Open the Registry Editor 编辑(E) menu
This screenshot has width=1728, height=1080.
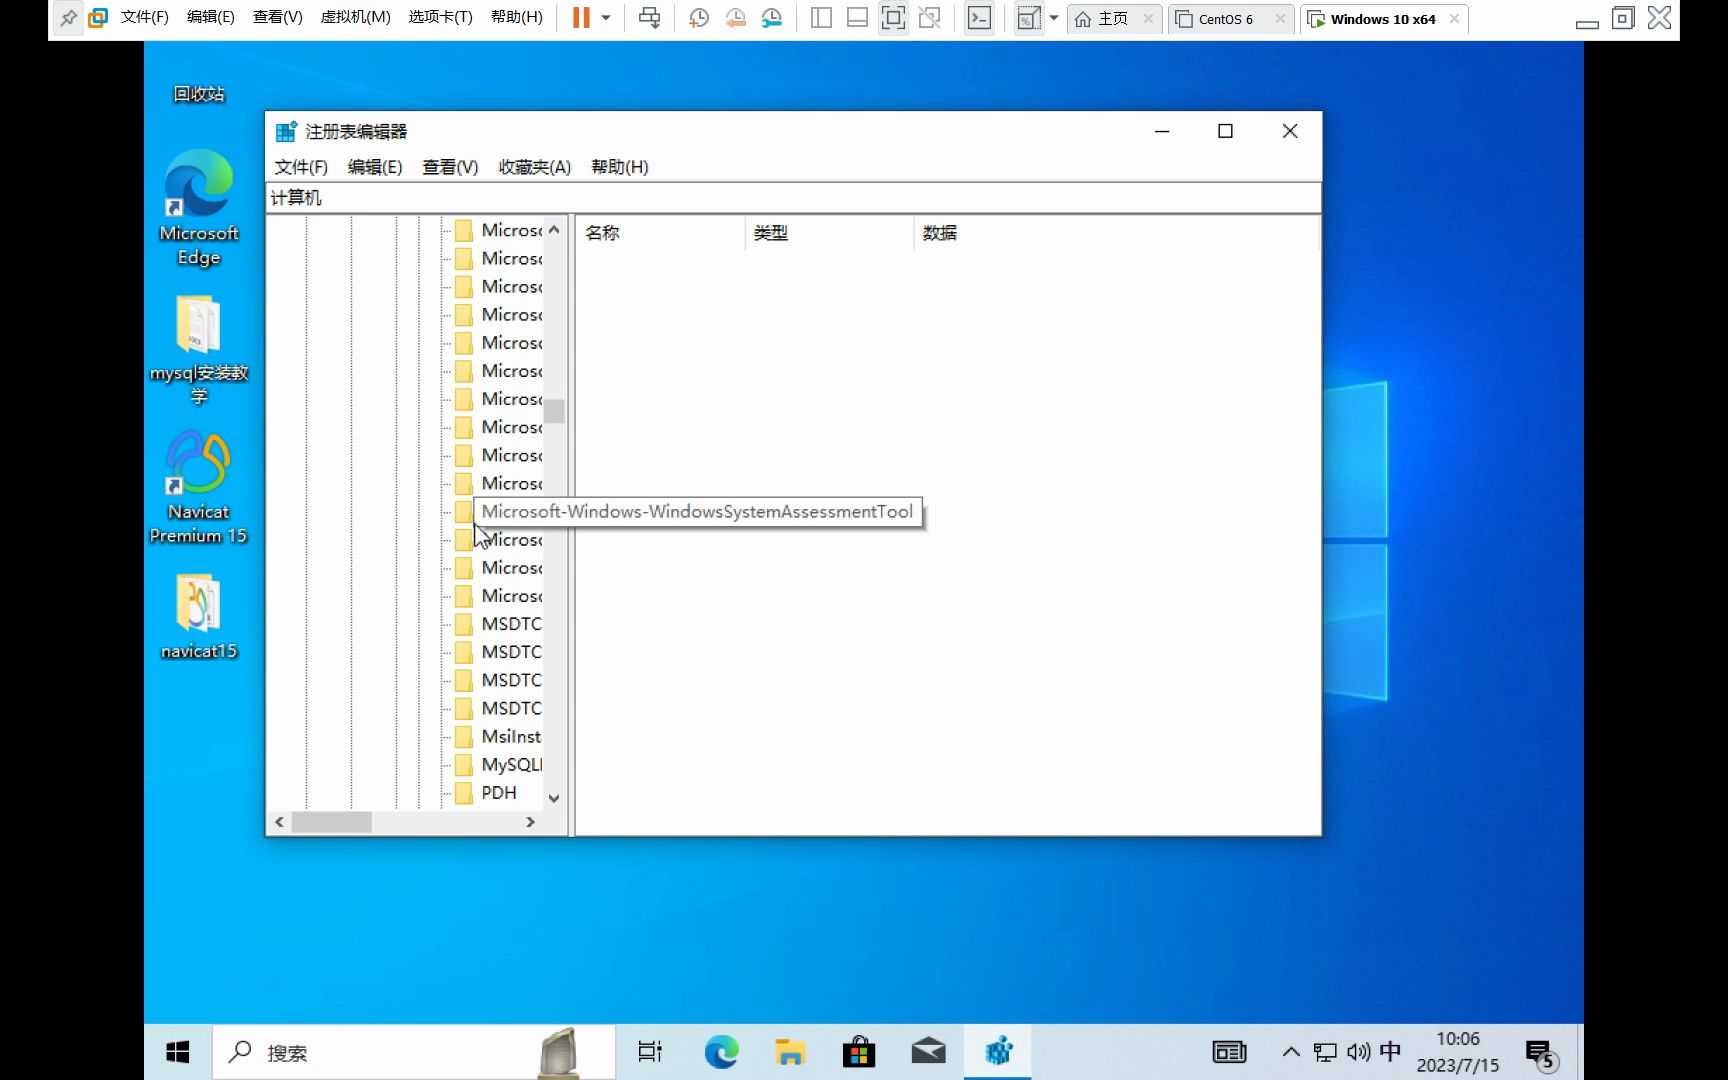coord(375,167)
